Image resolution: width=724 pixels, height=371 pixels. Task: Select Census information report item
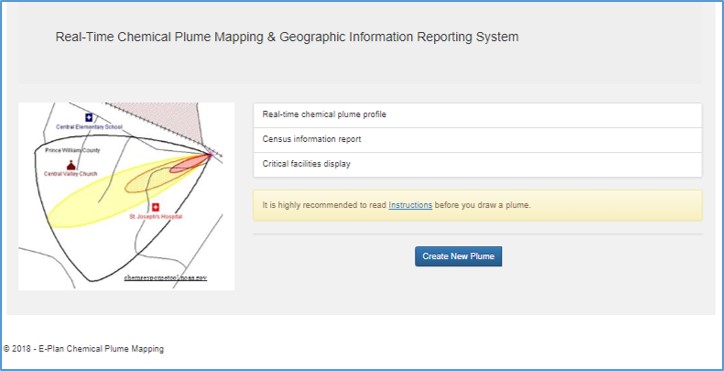pos(477,140)
